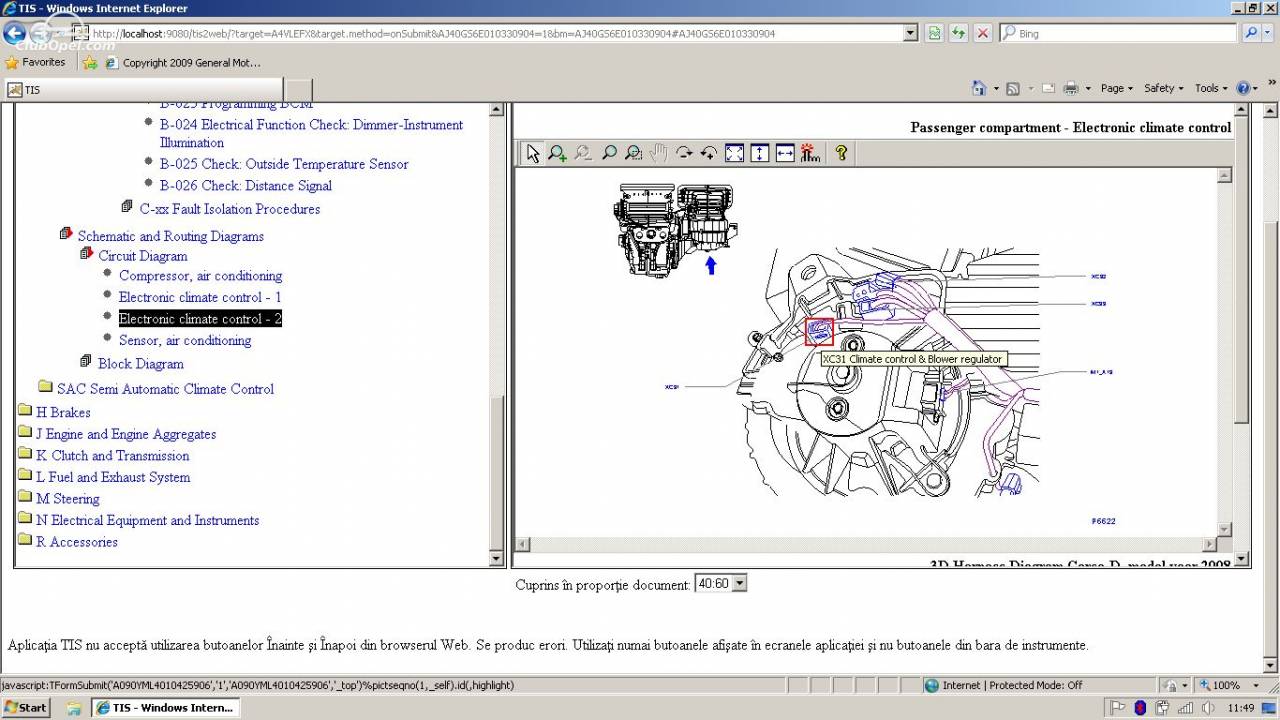The width and height of the screenshot is (1280, 720).
Task: Expand the SAC Semi Automatic Climate Control folder
Action: pos(45,386)
